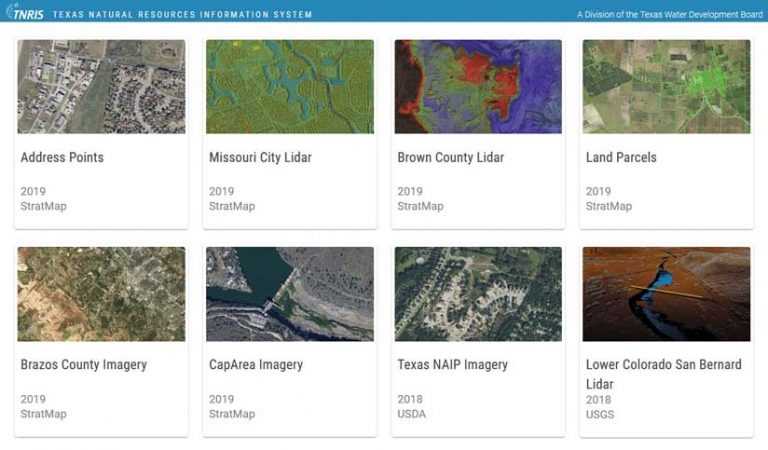
Task: Click the TNRIS logo in header
Action: pos(24,11)
